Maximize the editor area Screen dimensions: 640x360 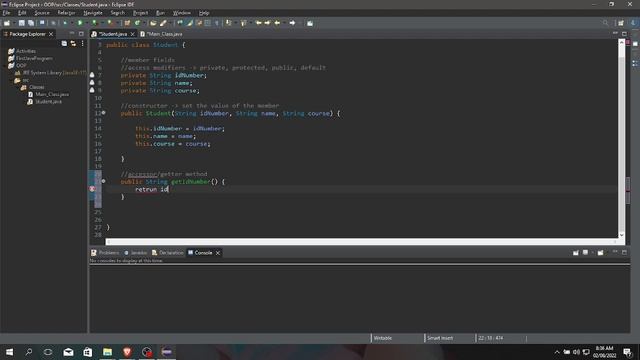[624, 33]
